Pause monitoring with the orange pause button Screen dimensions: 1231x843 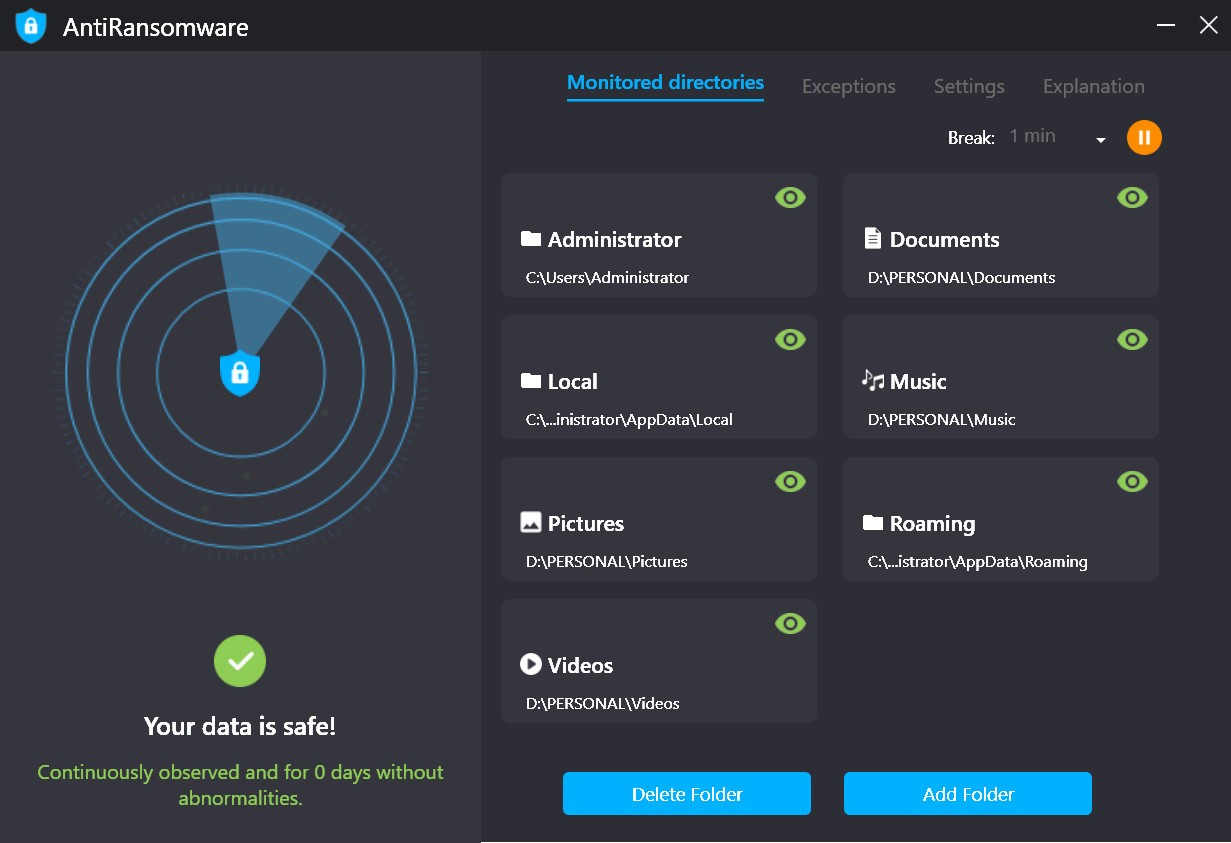click(x=1144, y=137)
